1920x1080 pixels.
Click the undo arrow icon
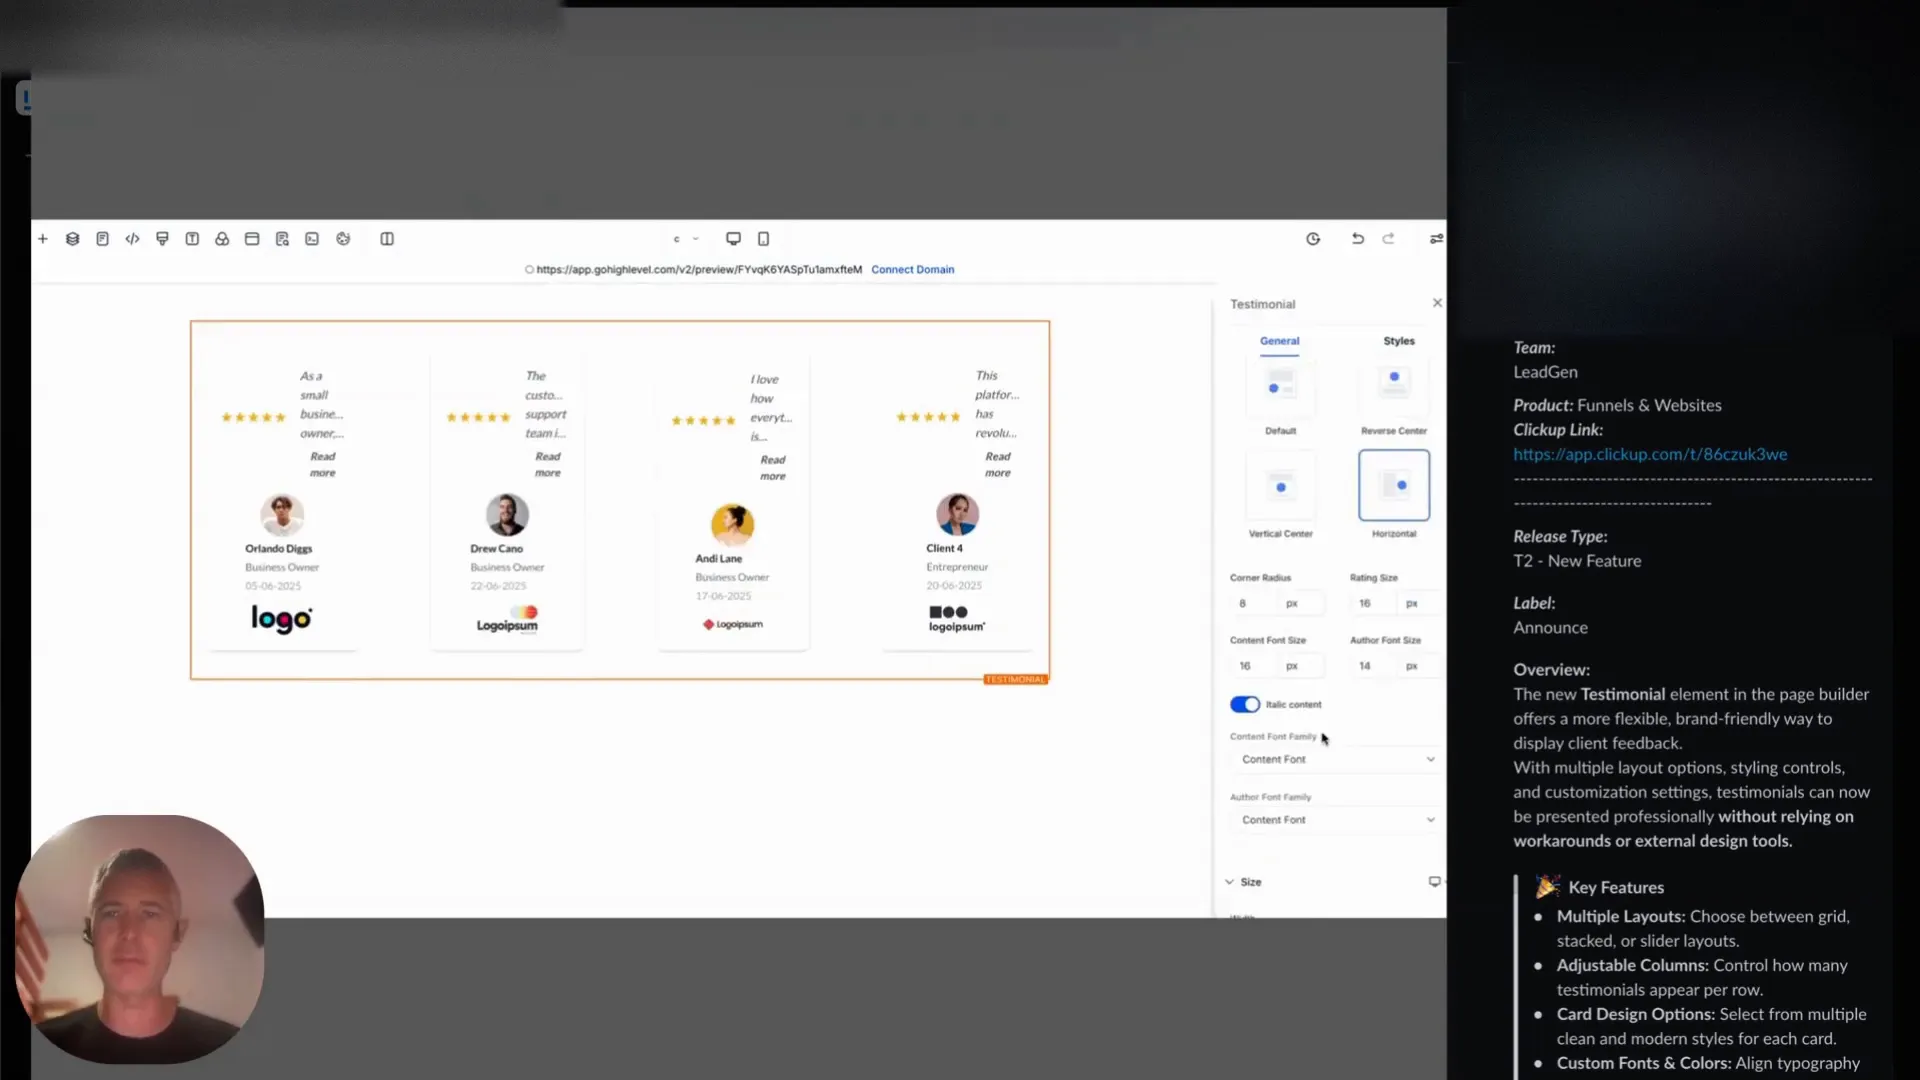[1357, 238]
